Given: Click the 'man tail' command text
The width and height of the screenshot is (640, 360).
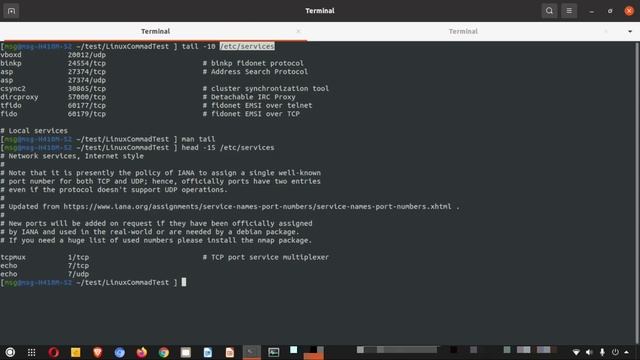Looking at the screenshot, I should (x=198, y=139).
